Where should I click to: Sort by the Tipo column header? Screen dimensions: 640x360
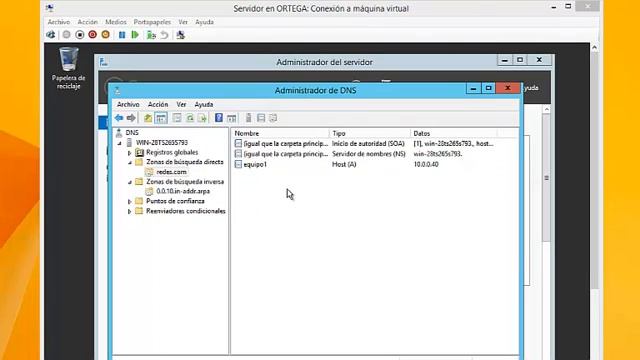(x=369, y=133)
